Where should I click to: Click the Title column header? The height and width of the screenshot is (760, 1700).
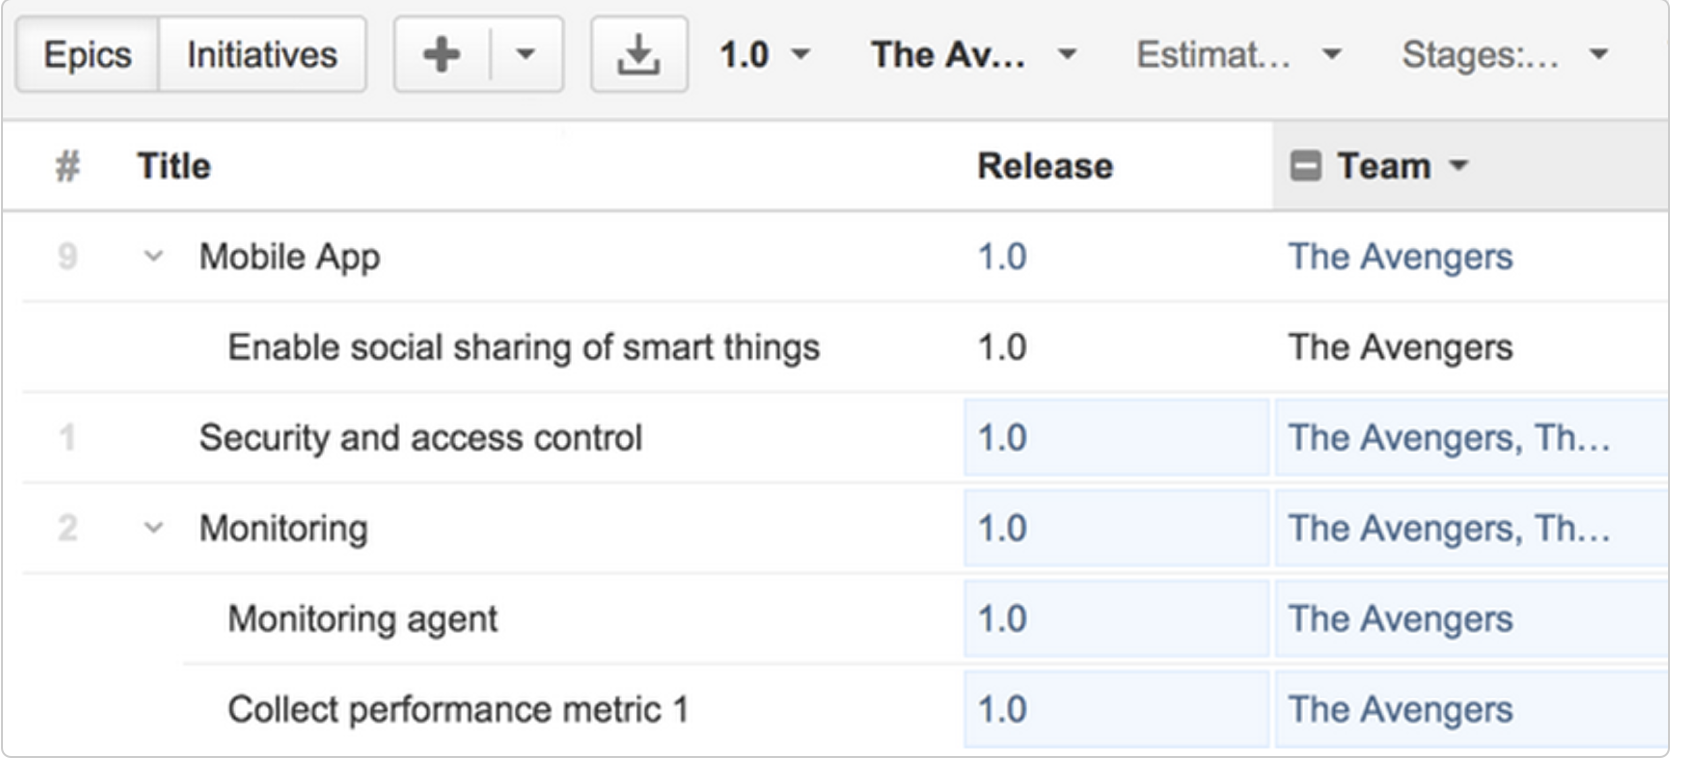174,166
